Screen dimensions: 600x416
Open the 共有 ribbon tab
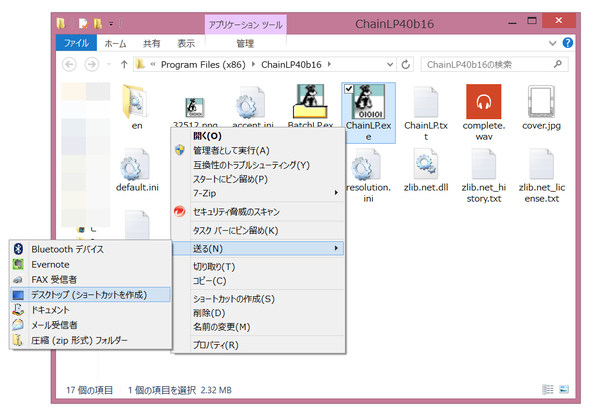[x=152, y=43]
